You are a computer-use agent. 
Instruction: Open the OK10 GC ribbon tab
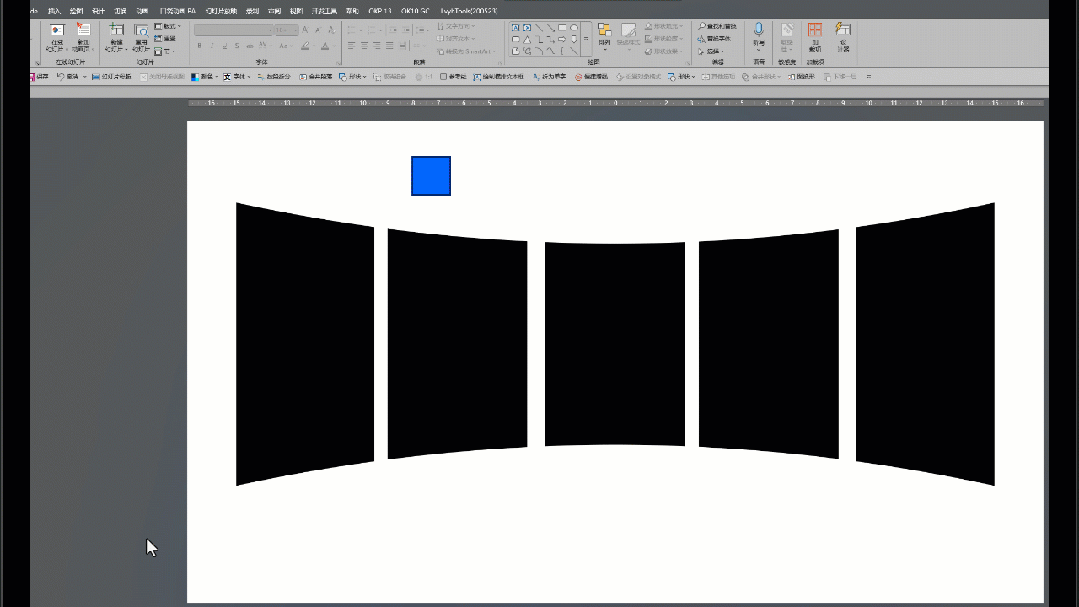click(415, 11)
